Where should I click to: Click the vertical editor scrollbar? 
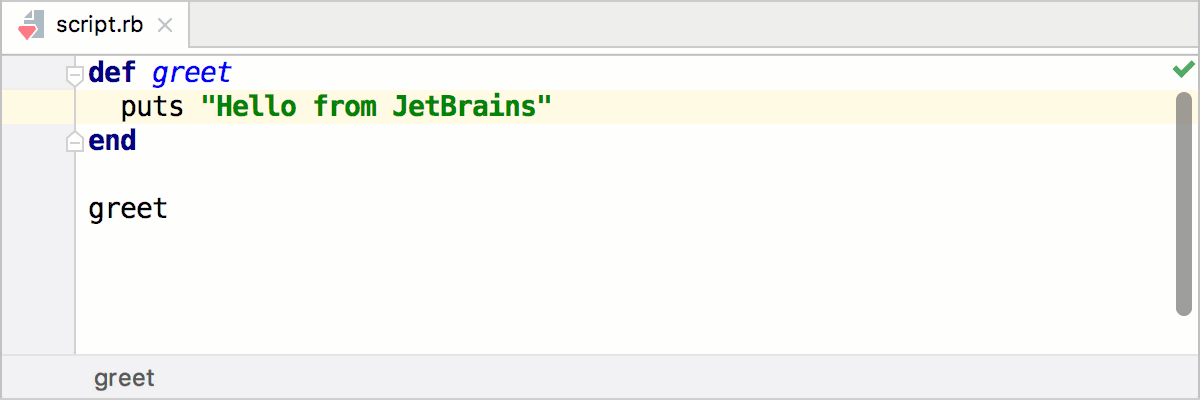click(1184, 200)
